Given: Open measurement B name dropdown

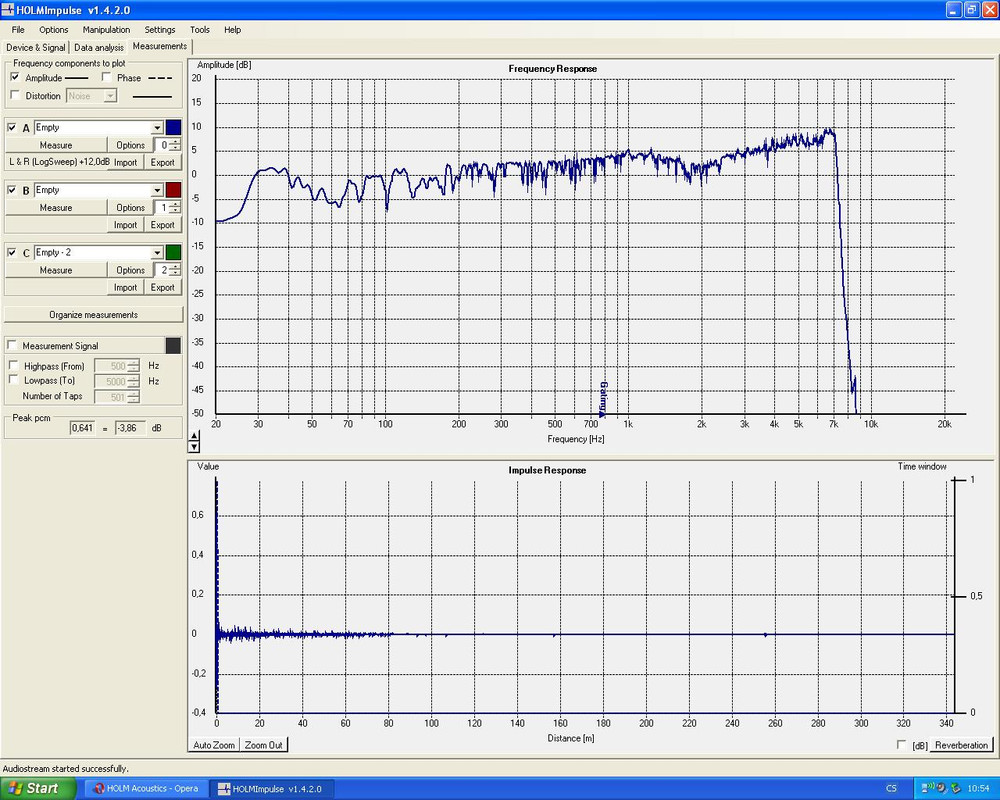Looking at the screenshot, I should tap(157, 190).
